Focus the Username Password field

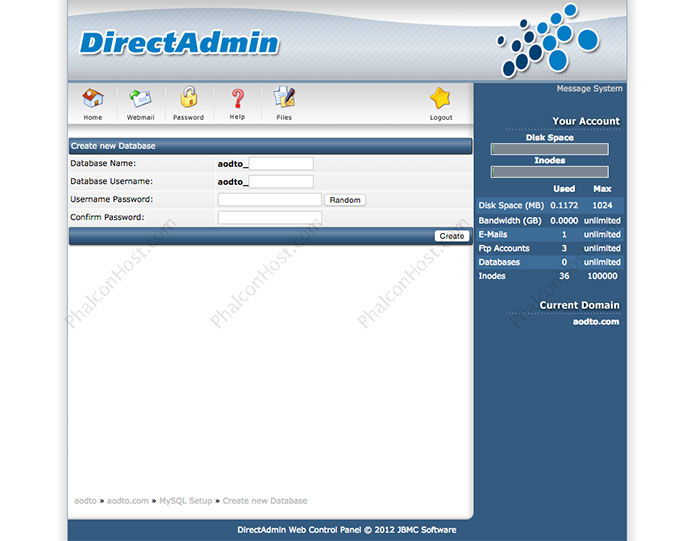(270, 200)
